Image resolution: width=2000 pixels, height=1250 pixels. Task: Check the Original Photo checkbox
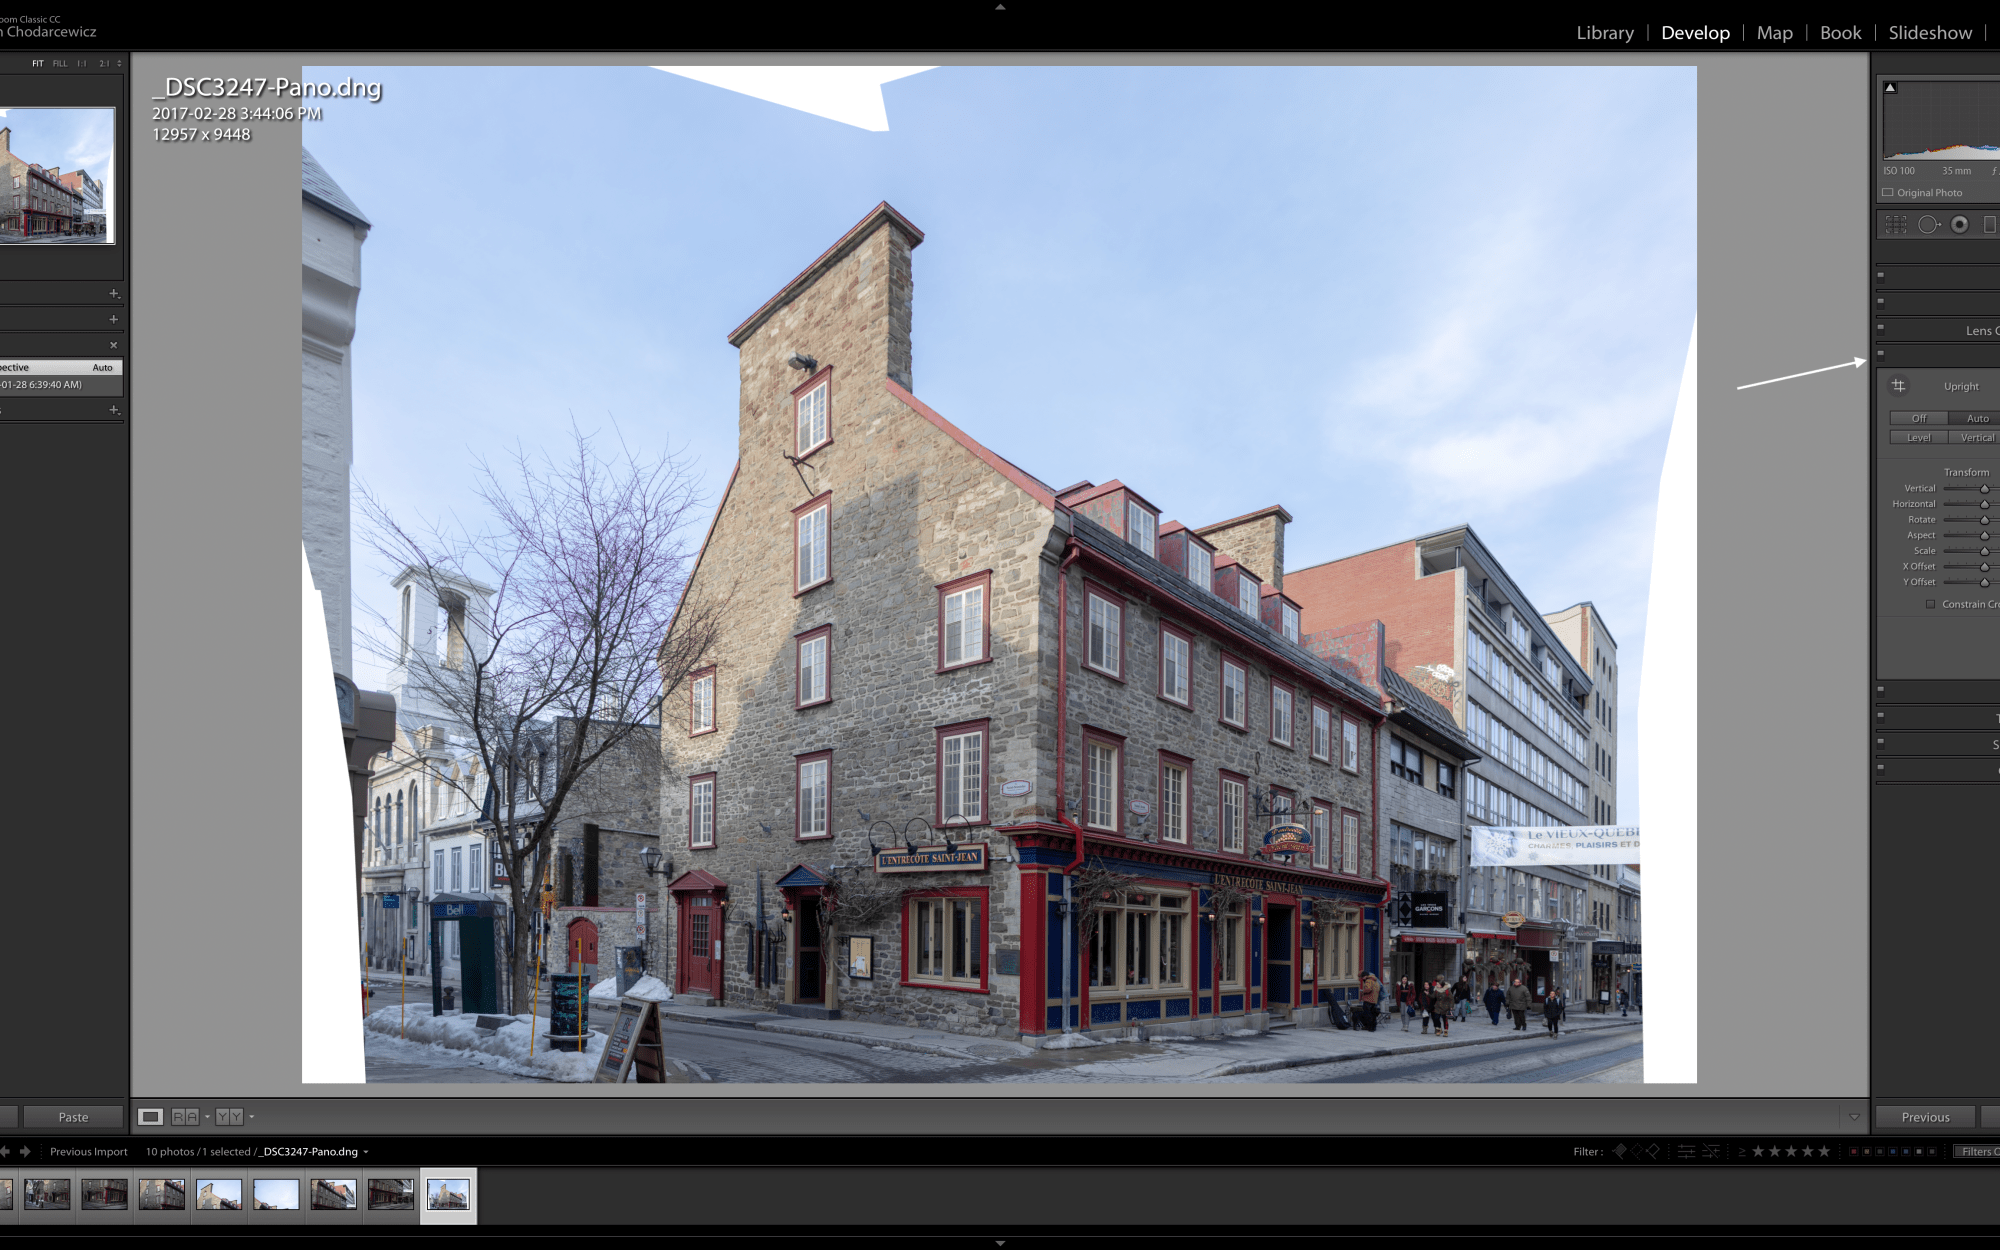click(x=1888, y=193)
